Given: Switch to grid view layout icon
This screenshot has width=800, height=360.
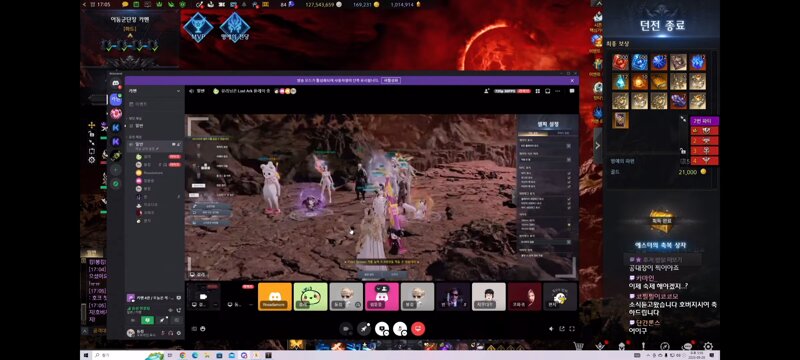Looking at the screenshot, I should tap(537, 91).
